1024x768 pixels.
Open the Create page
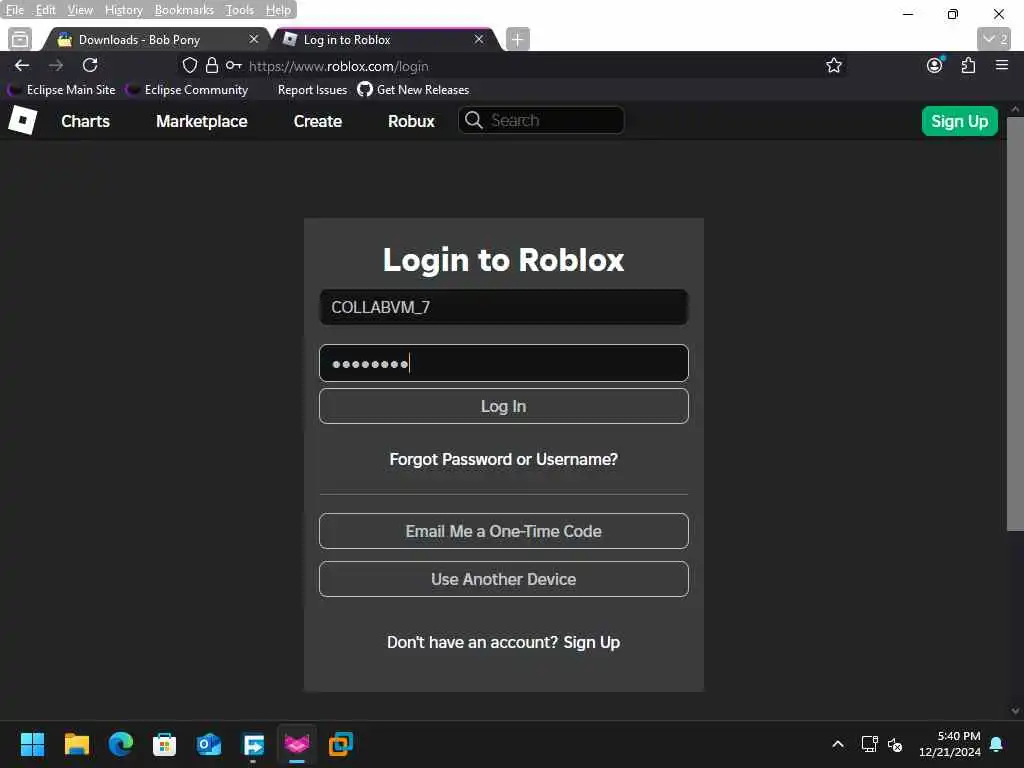pos(317,121)
